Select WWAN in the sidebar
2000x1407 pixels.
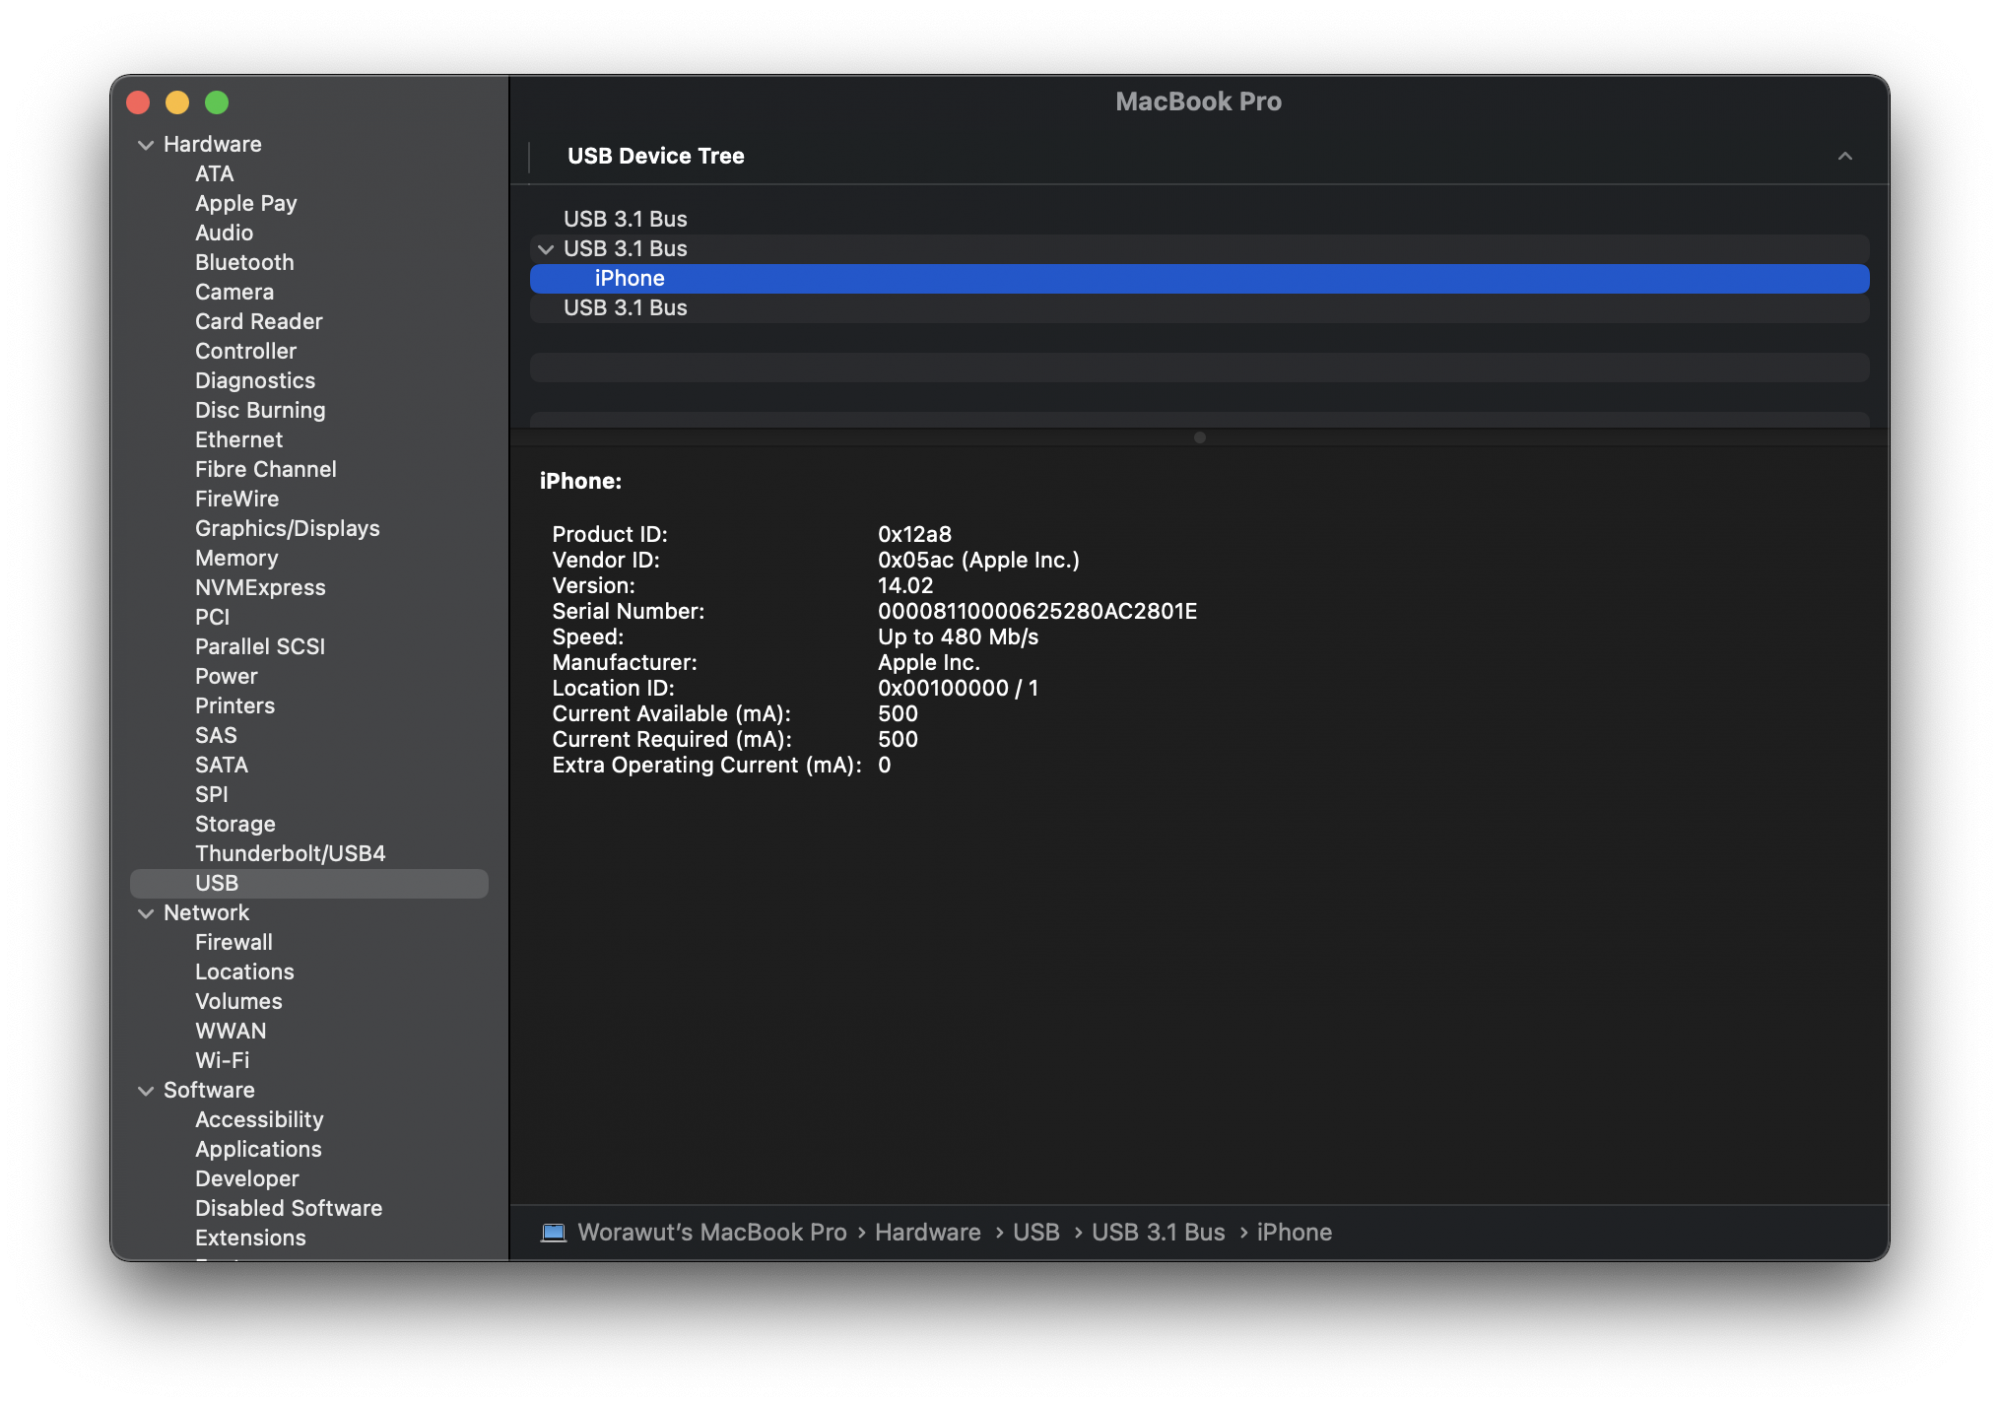pyautogui.click(x=231, y=1031)
